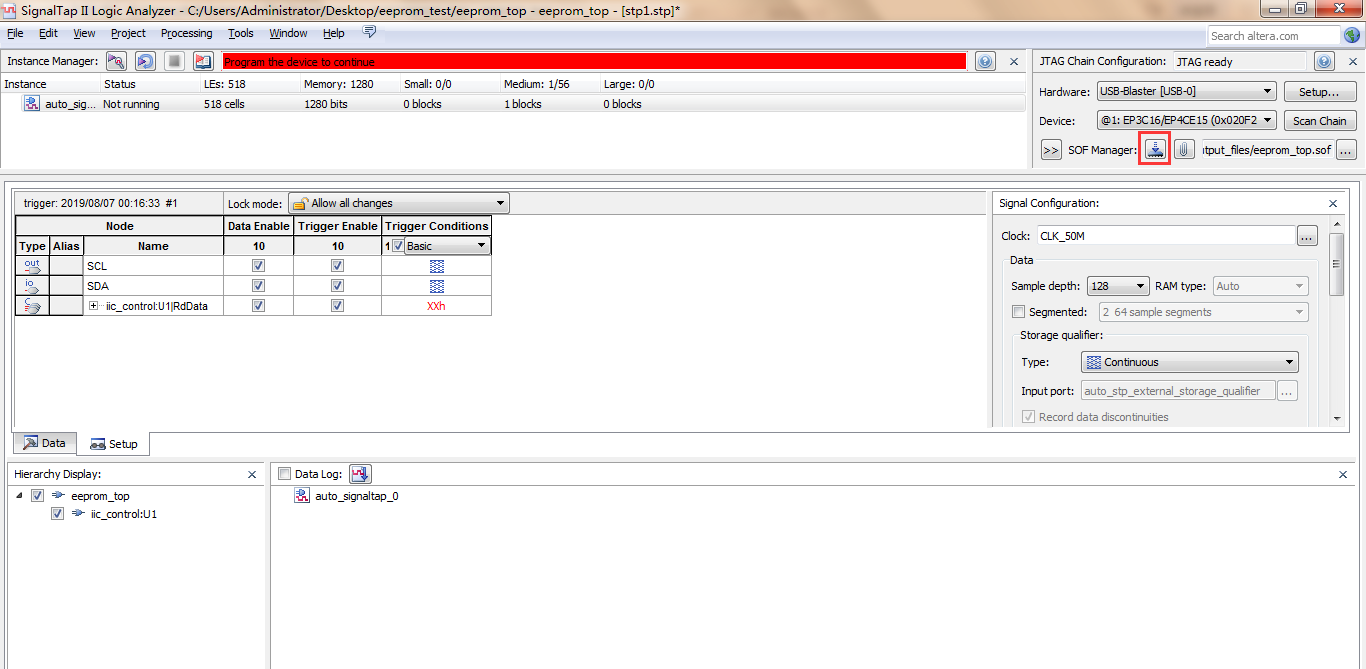
Task: Click the SCL trigger condition pattern icon
Action: click(437, 266)
